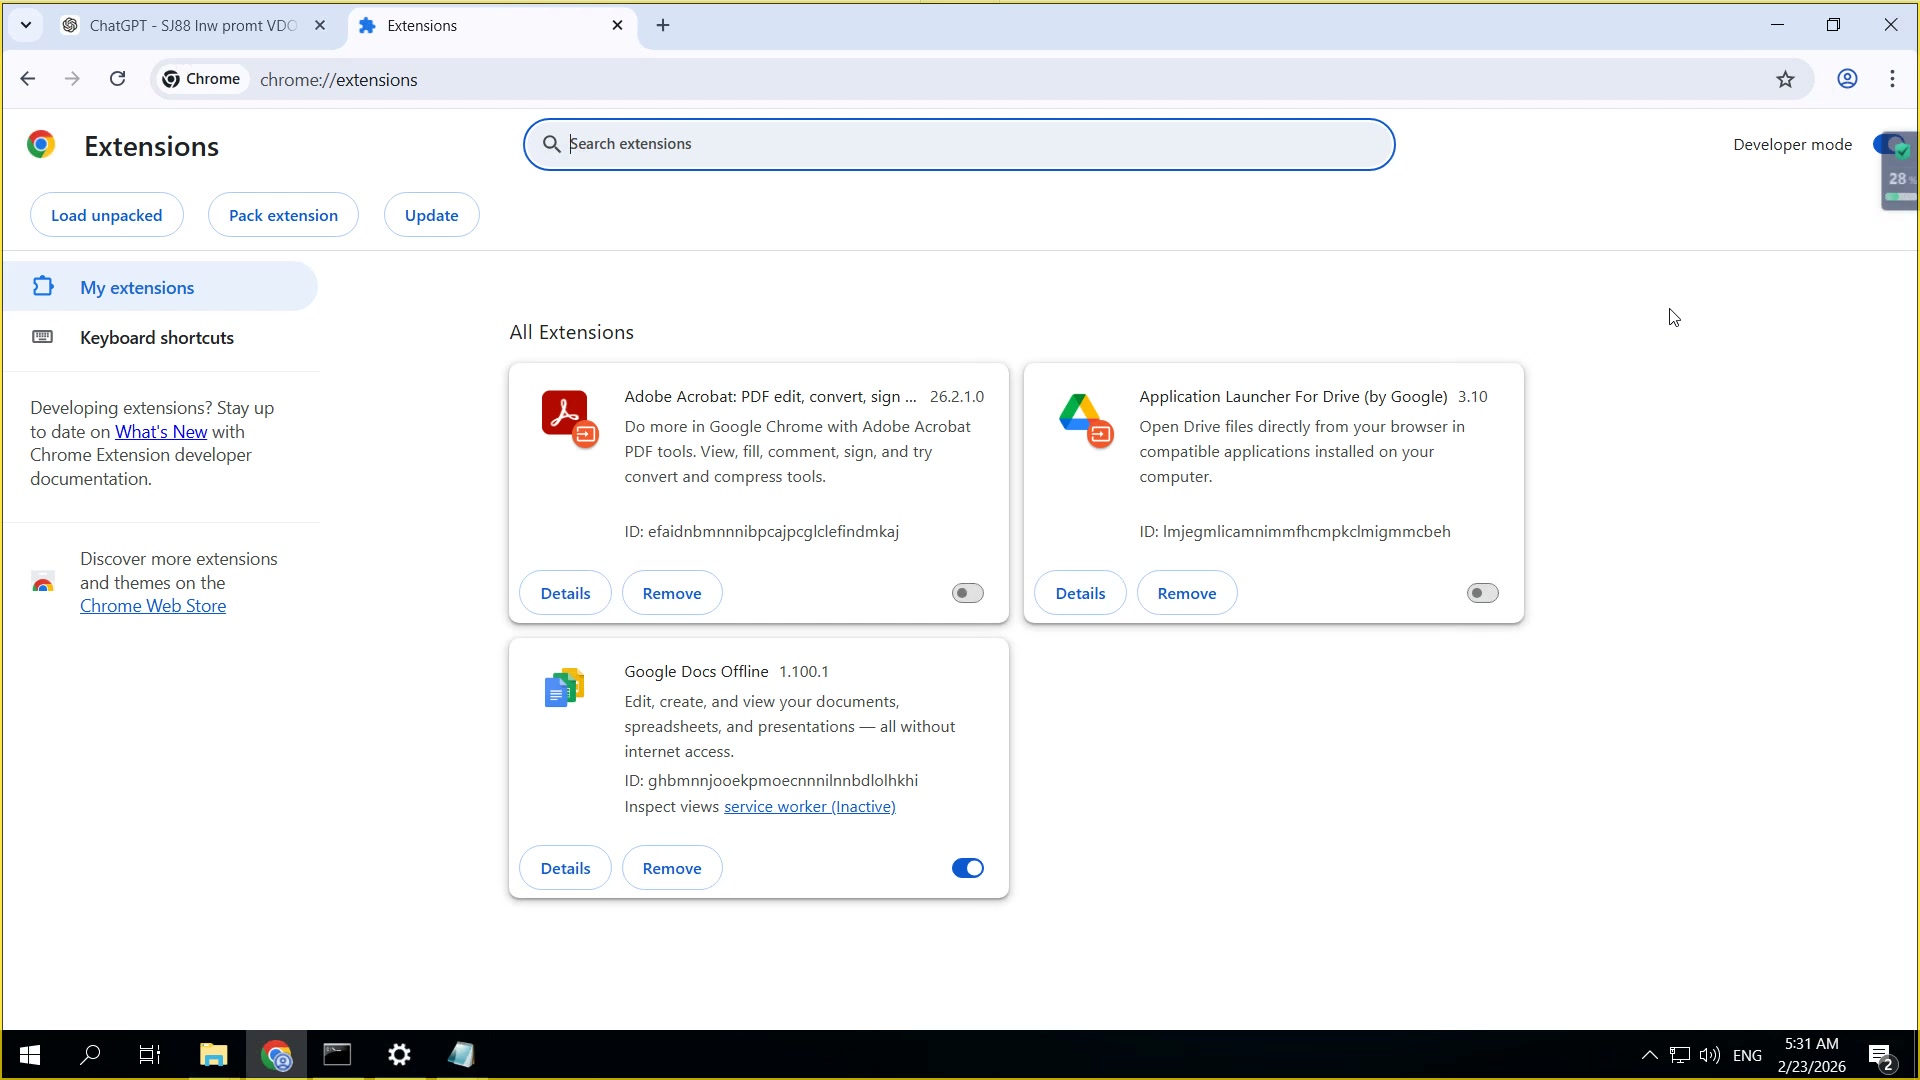Click the Google Docs Offline extension icon
The height and width of the screenshot is (1080, 1920).
[x=564, y=688]
